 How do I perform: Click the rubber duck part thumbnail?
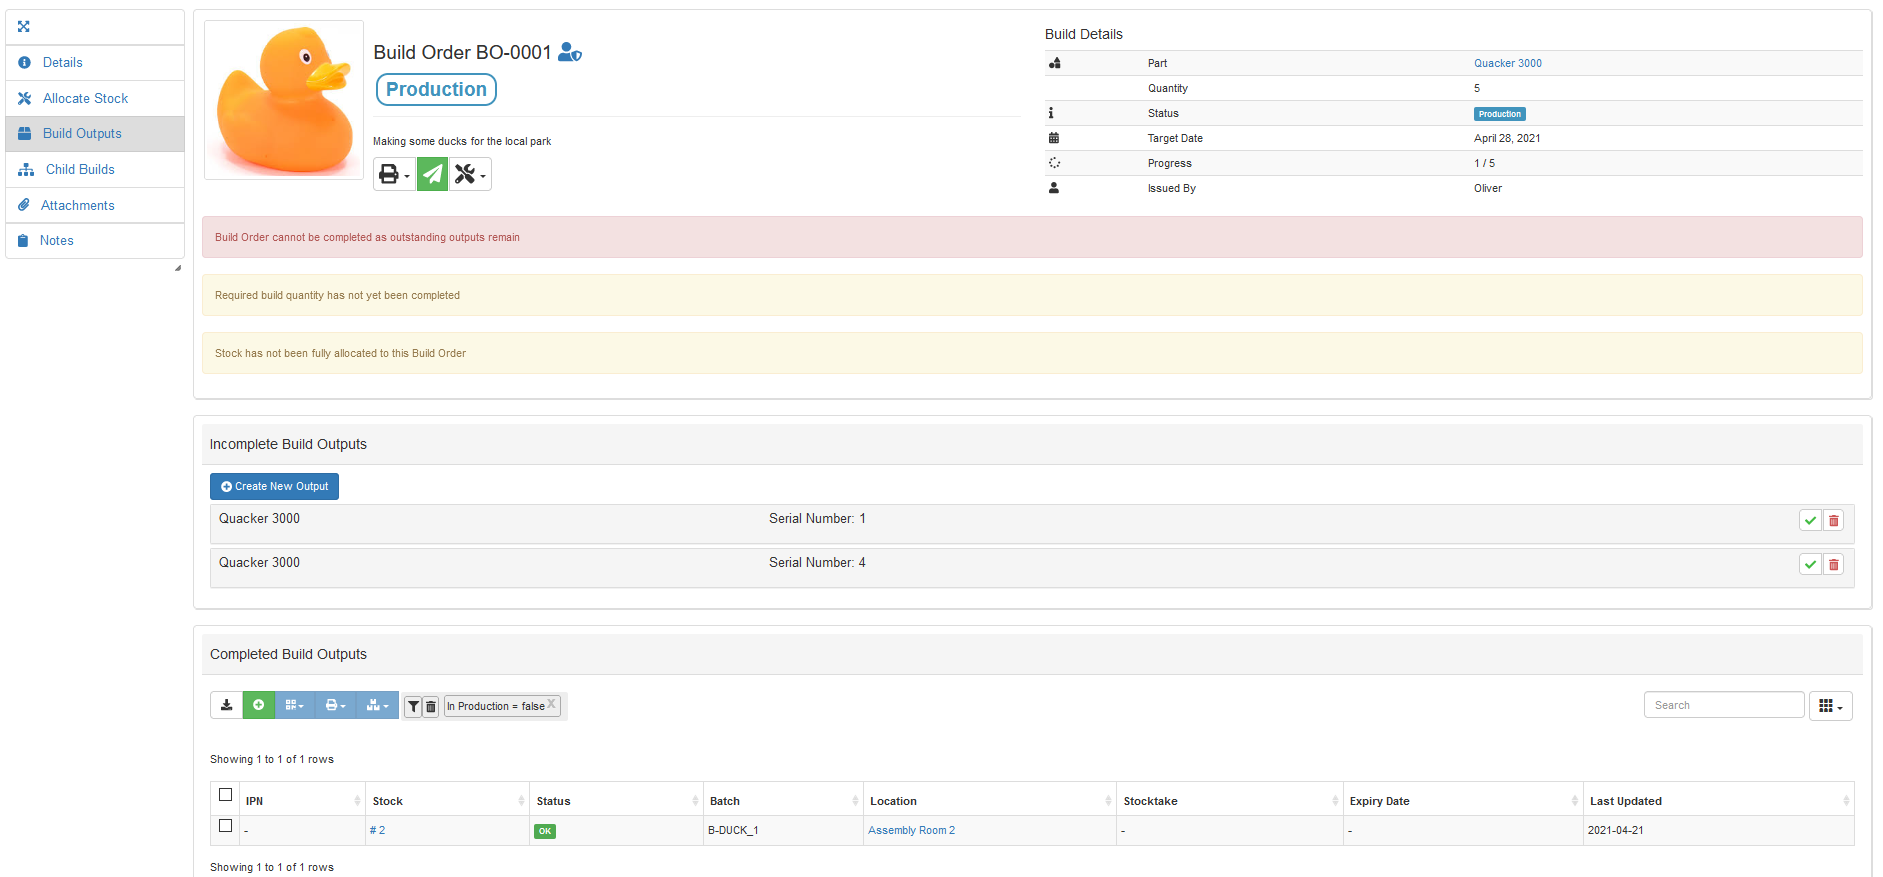click(284, 100)
